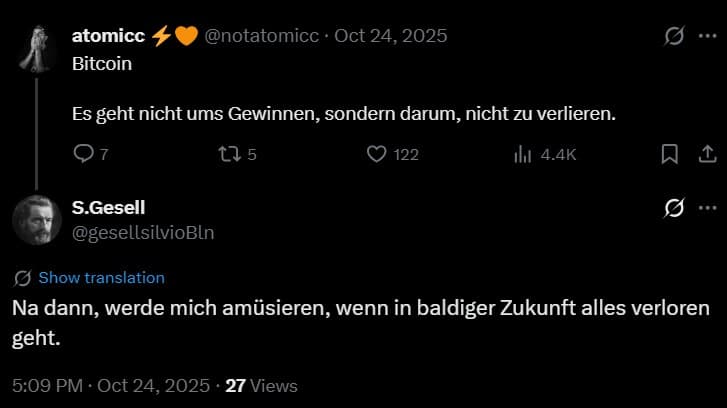Open the @gesellsilvioBln handle
This screenshot has width=727, height=408.
(x=143, y=232)
